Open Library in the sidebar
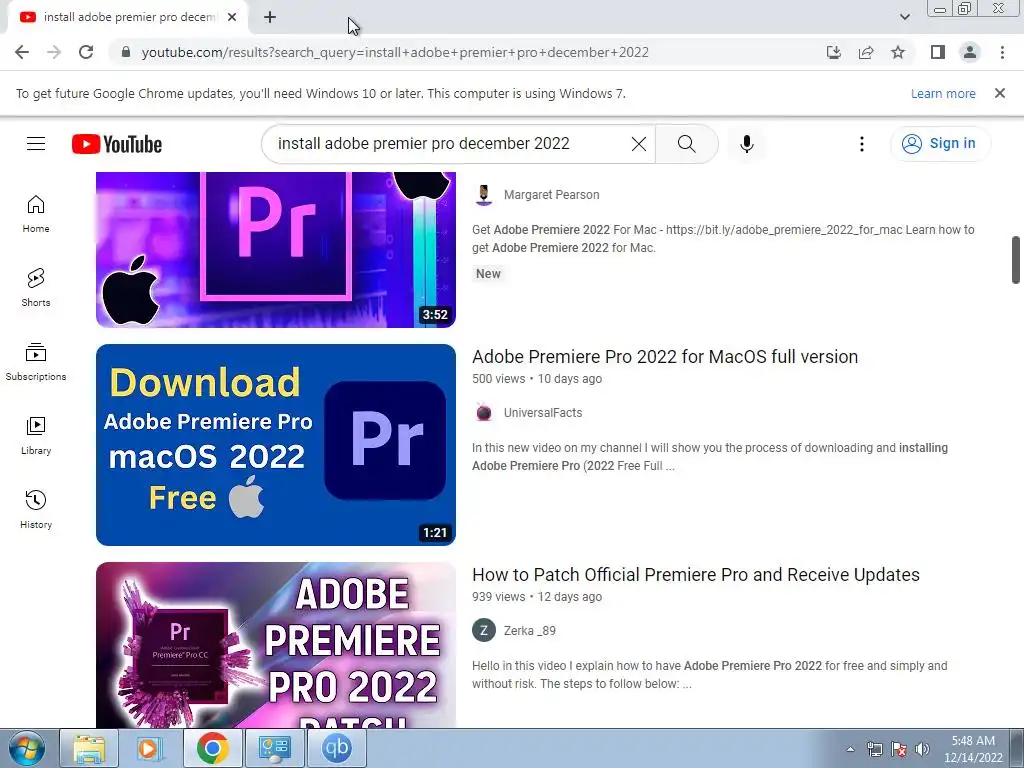This screenshot has height=768, width=1024. [x=36, y=436]
